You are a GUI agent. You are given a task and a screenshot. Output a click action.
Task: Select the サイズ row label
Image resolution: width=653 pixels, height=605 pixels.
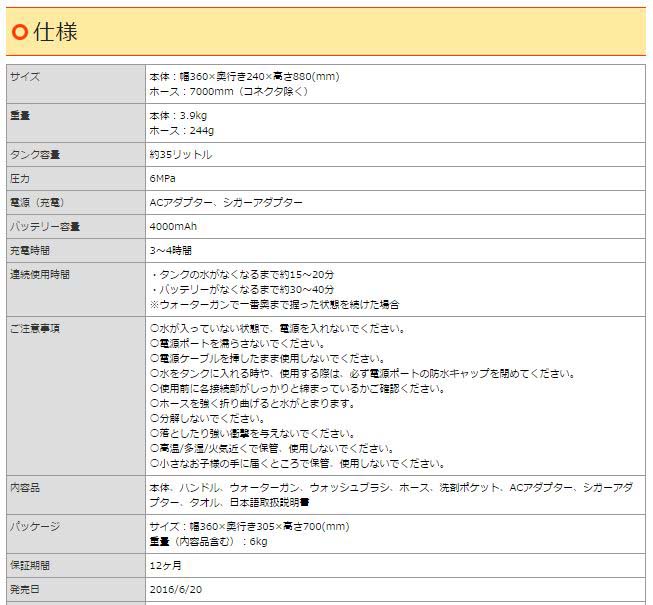[25, 77]
